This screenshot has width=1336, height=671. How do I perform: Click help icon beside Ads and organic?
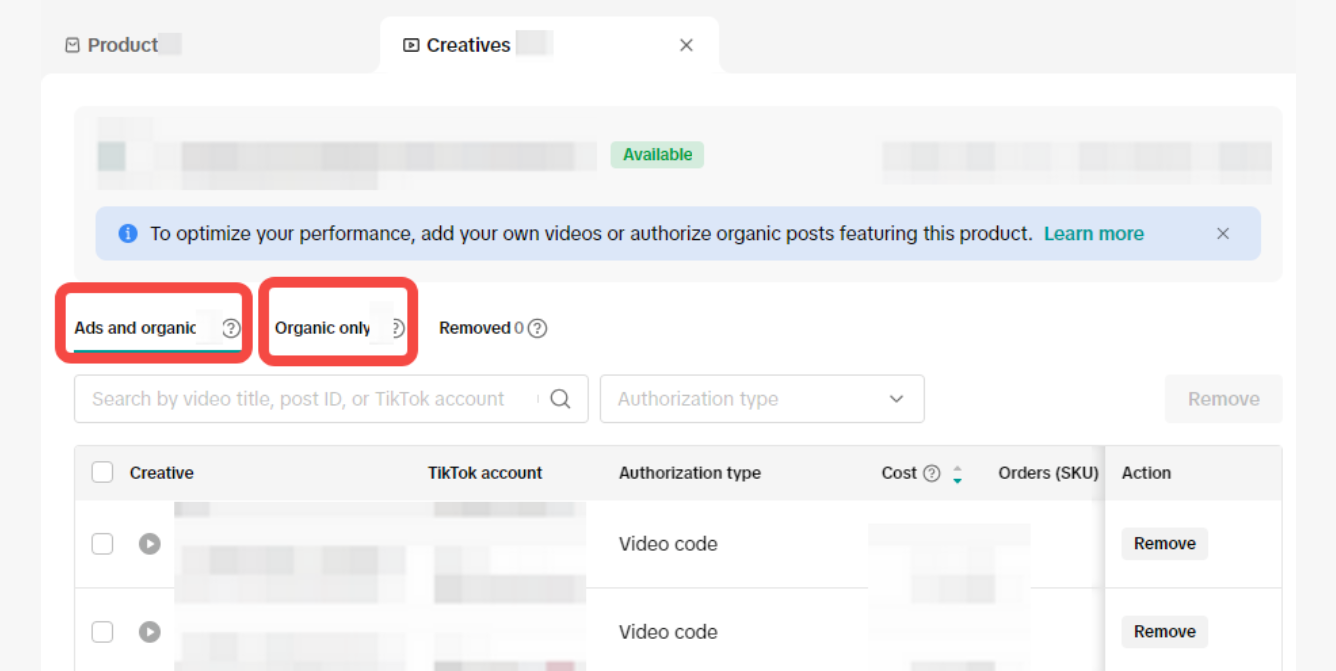pyautogui.click(x=231, y=328)
